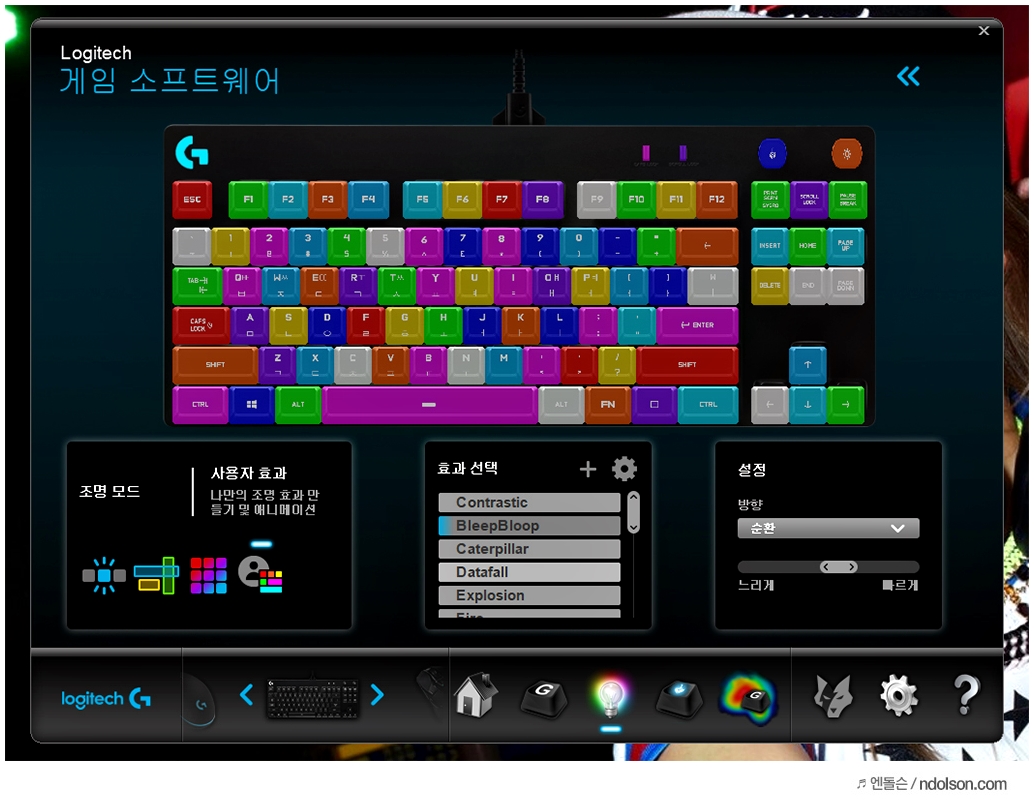Open the ARX control wolf-head icon
The width and height of the screenshot is (1034, 801).
pyautogui.click(x=832, y=696)
